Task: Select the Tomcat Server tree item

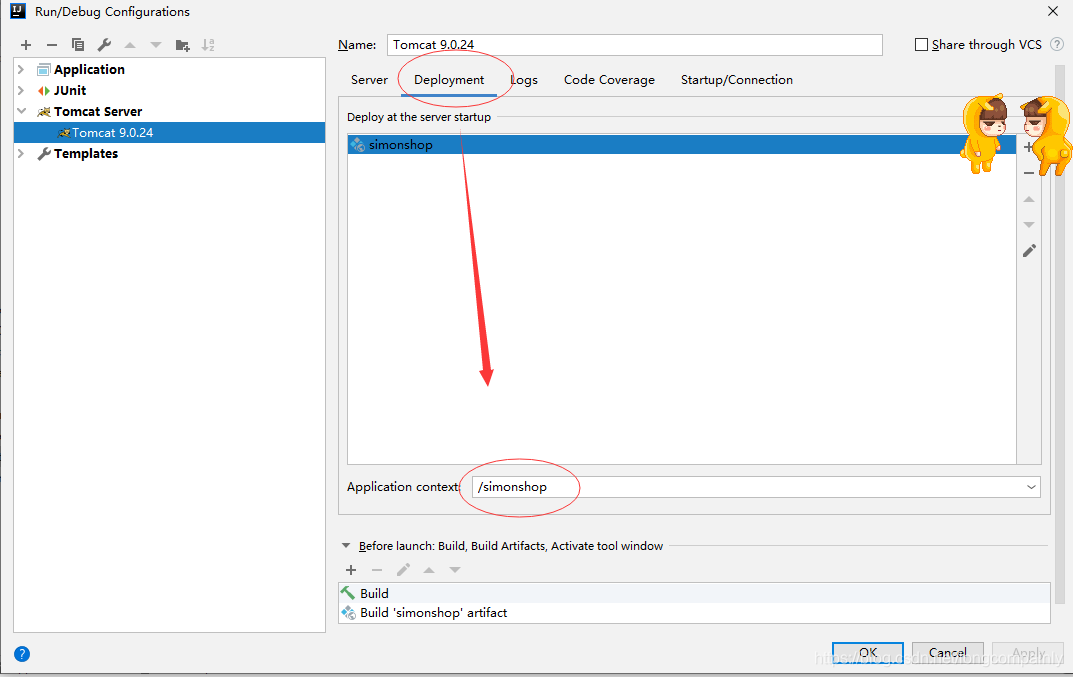Action: (x=98, y=112)
